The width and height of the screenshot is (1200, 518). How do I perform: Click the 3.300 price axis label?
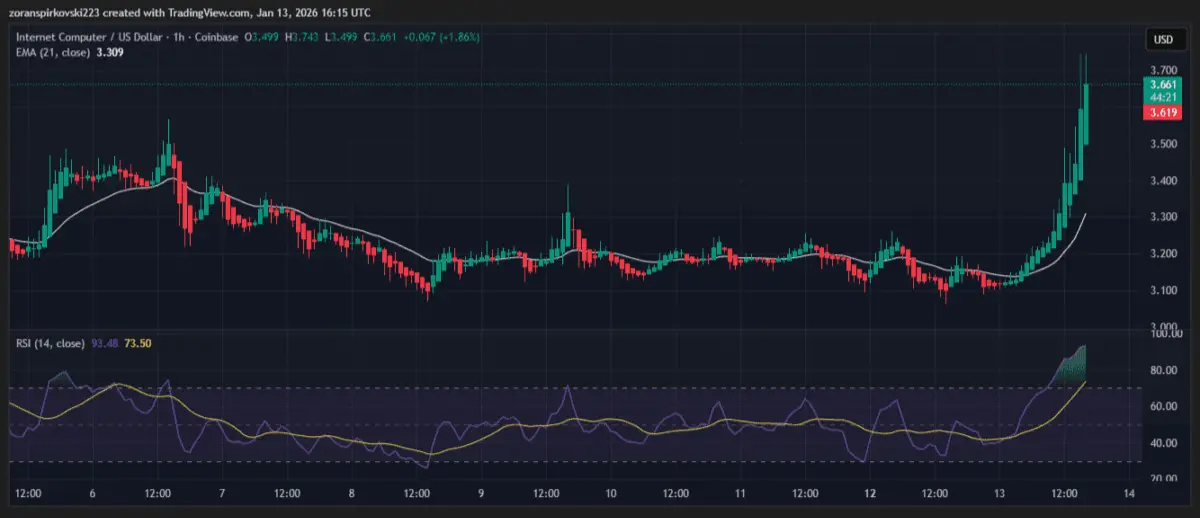[x=1163, y=217]
